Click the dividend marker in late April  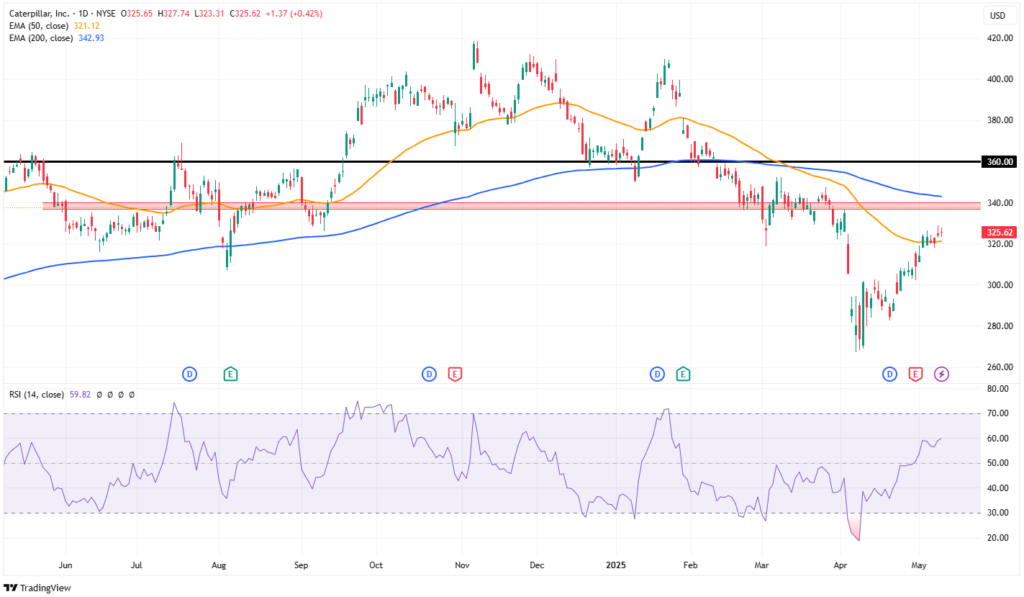pos(889,374)
